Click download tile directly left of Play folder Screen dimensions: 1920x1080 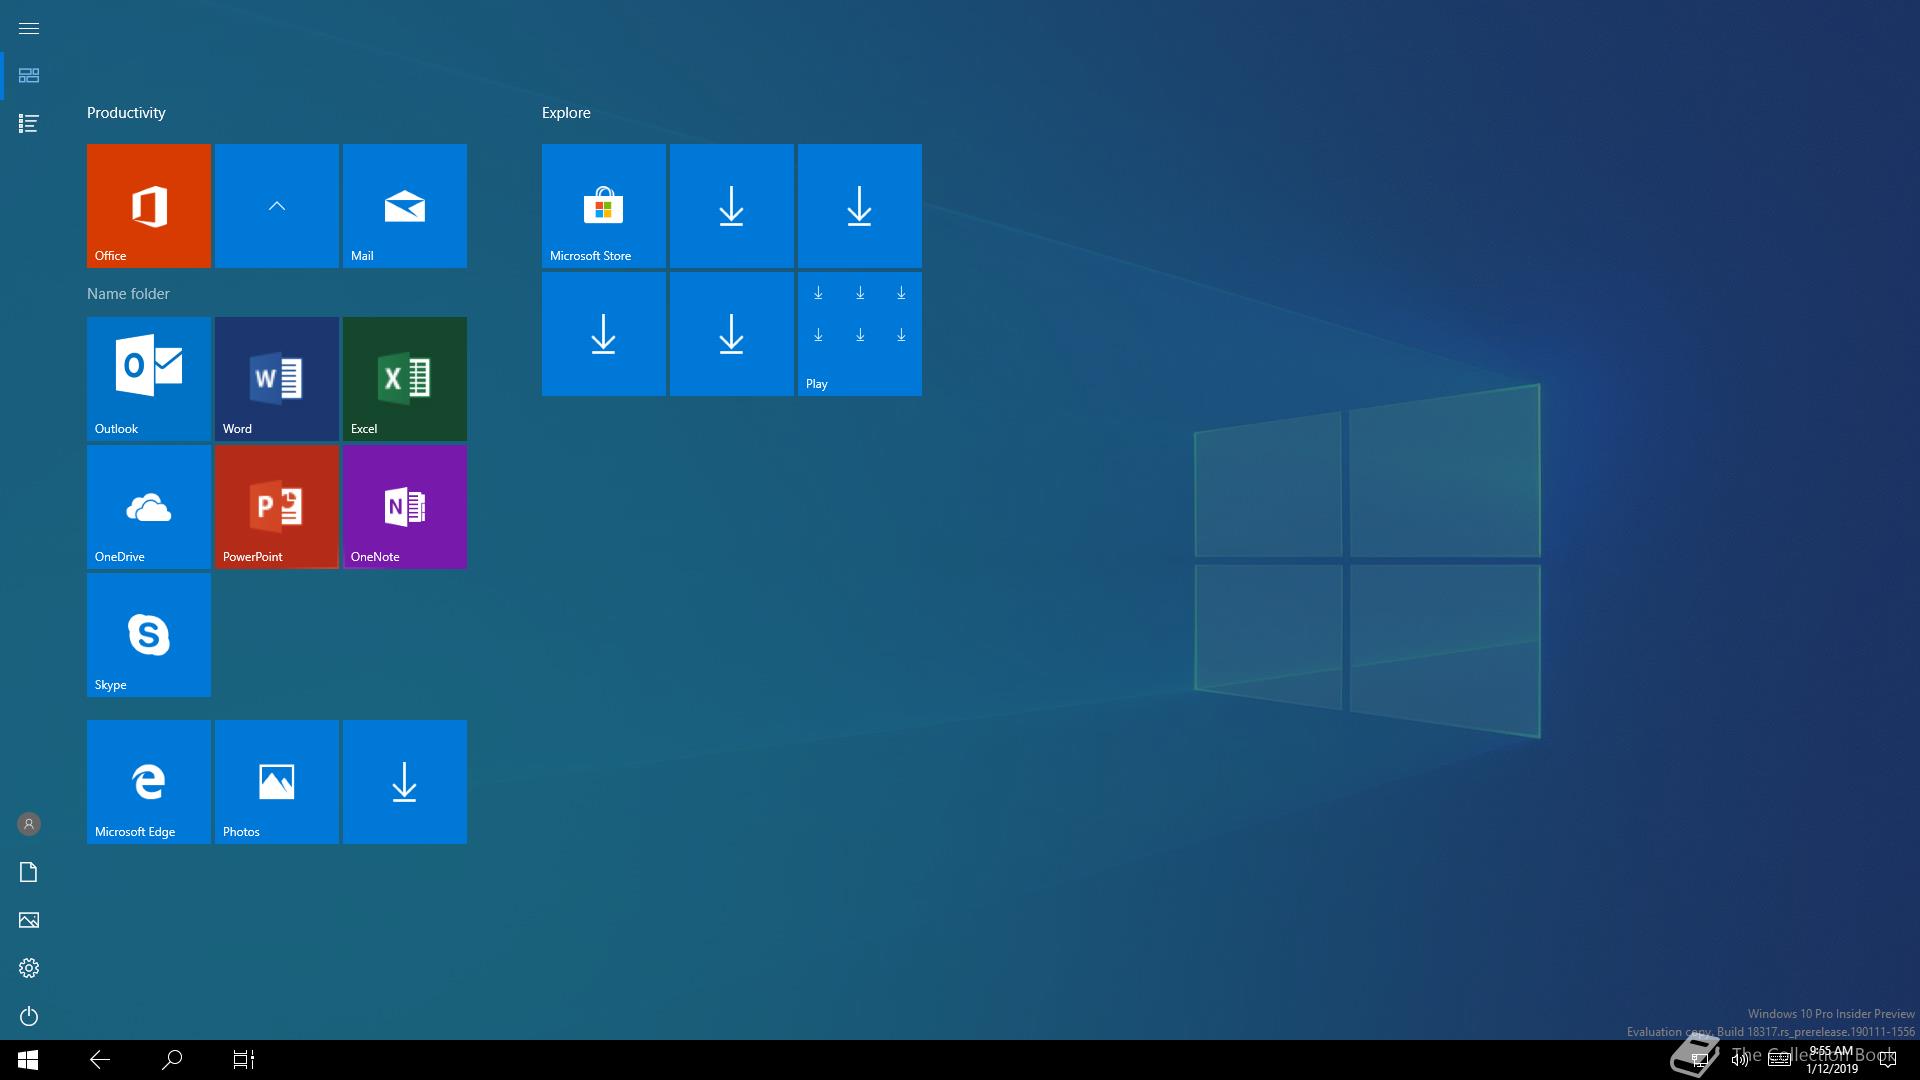[732, 334]
